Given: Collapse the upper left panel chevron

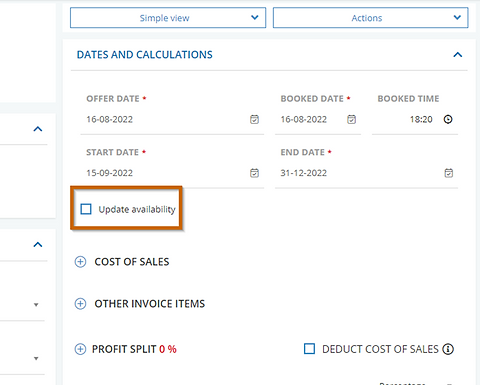Looking at the screenshot, I should click(x=38, y=129).
